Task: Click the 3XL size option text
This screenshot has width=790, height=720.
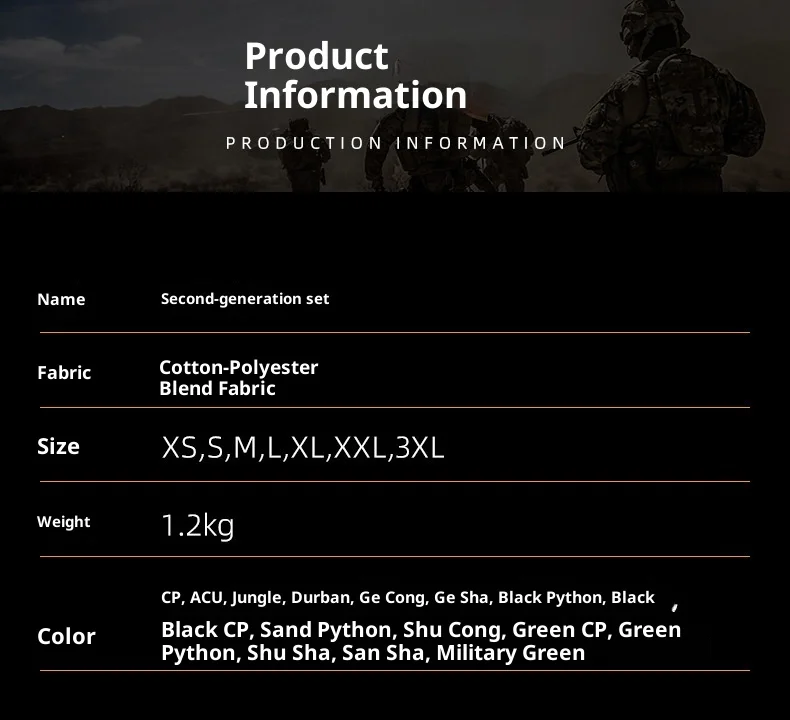Action: [x=419, y=448]
